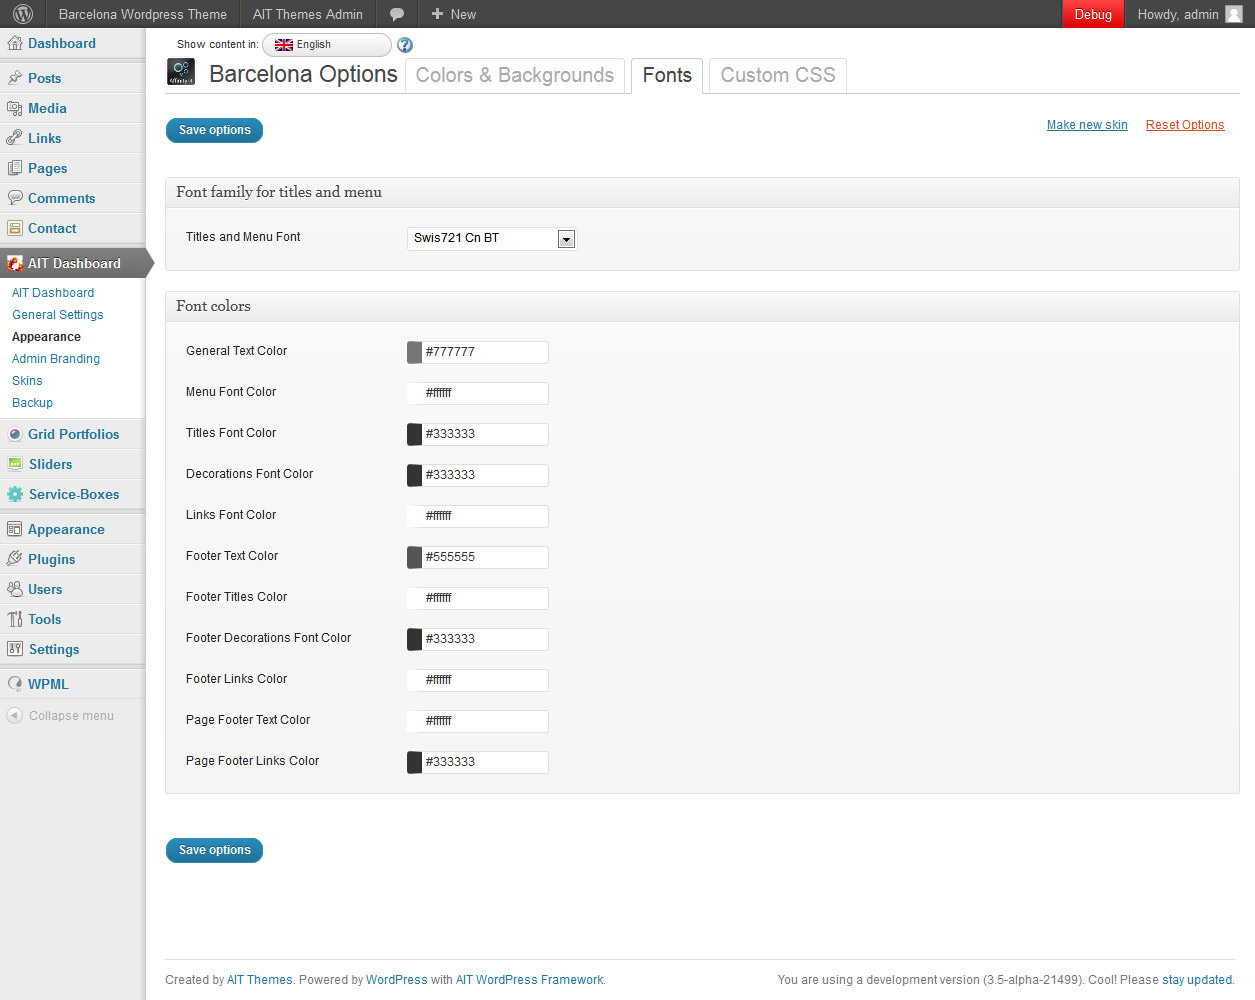Click the top Save options button
Screen dimensions: 1255x1000
pos(214,130)
